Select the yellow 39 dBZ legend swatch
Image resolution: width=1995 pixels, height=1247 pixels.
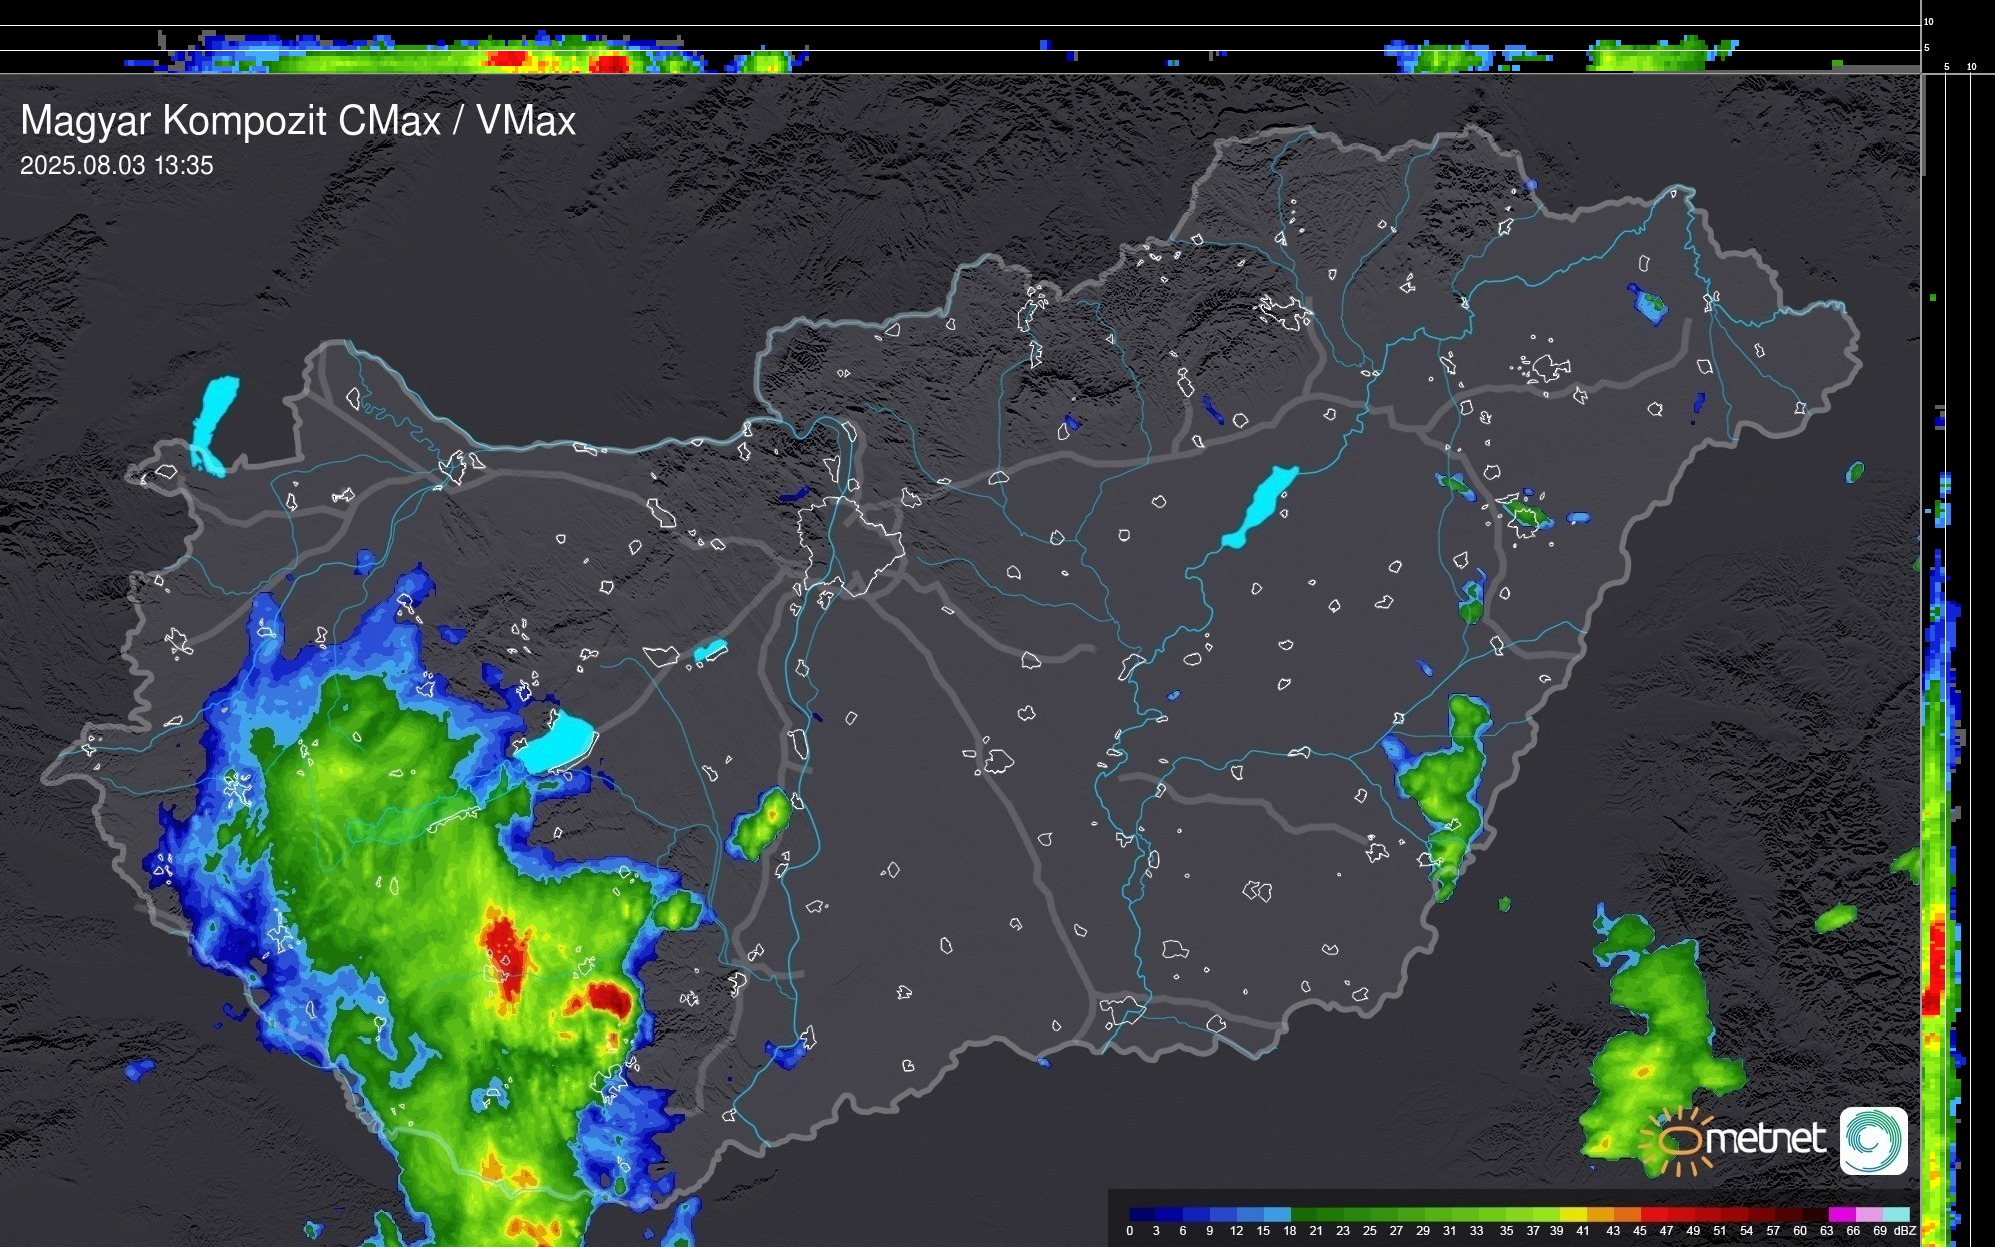(1572, 1214)
